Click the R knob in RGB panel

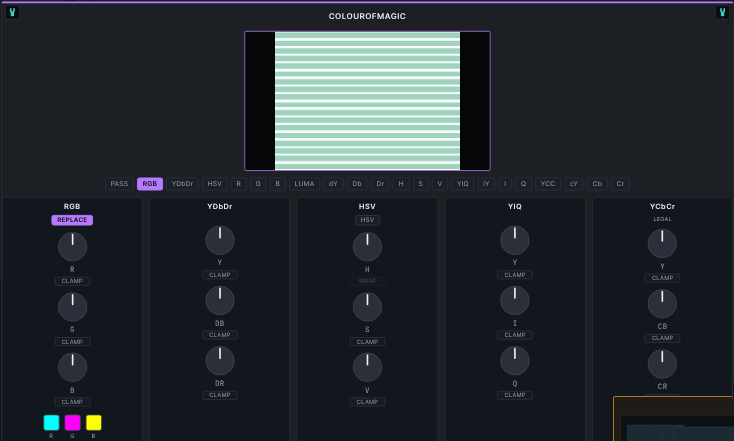tap(73, 247)
